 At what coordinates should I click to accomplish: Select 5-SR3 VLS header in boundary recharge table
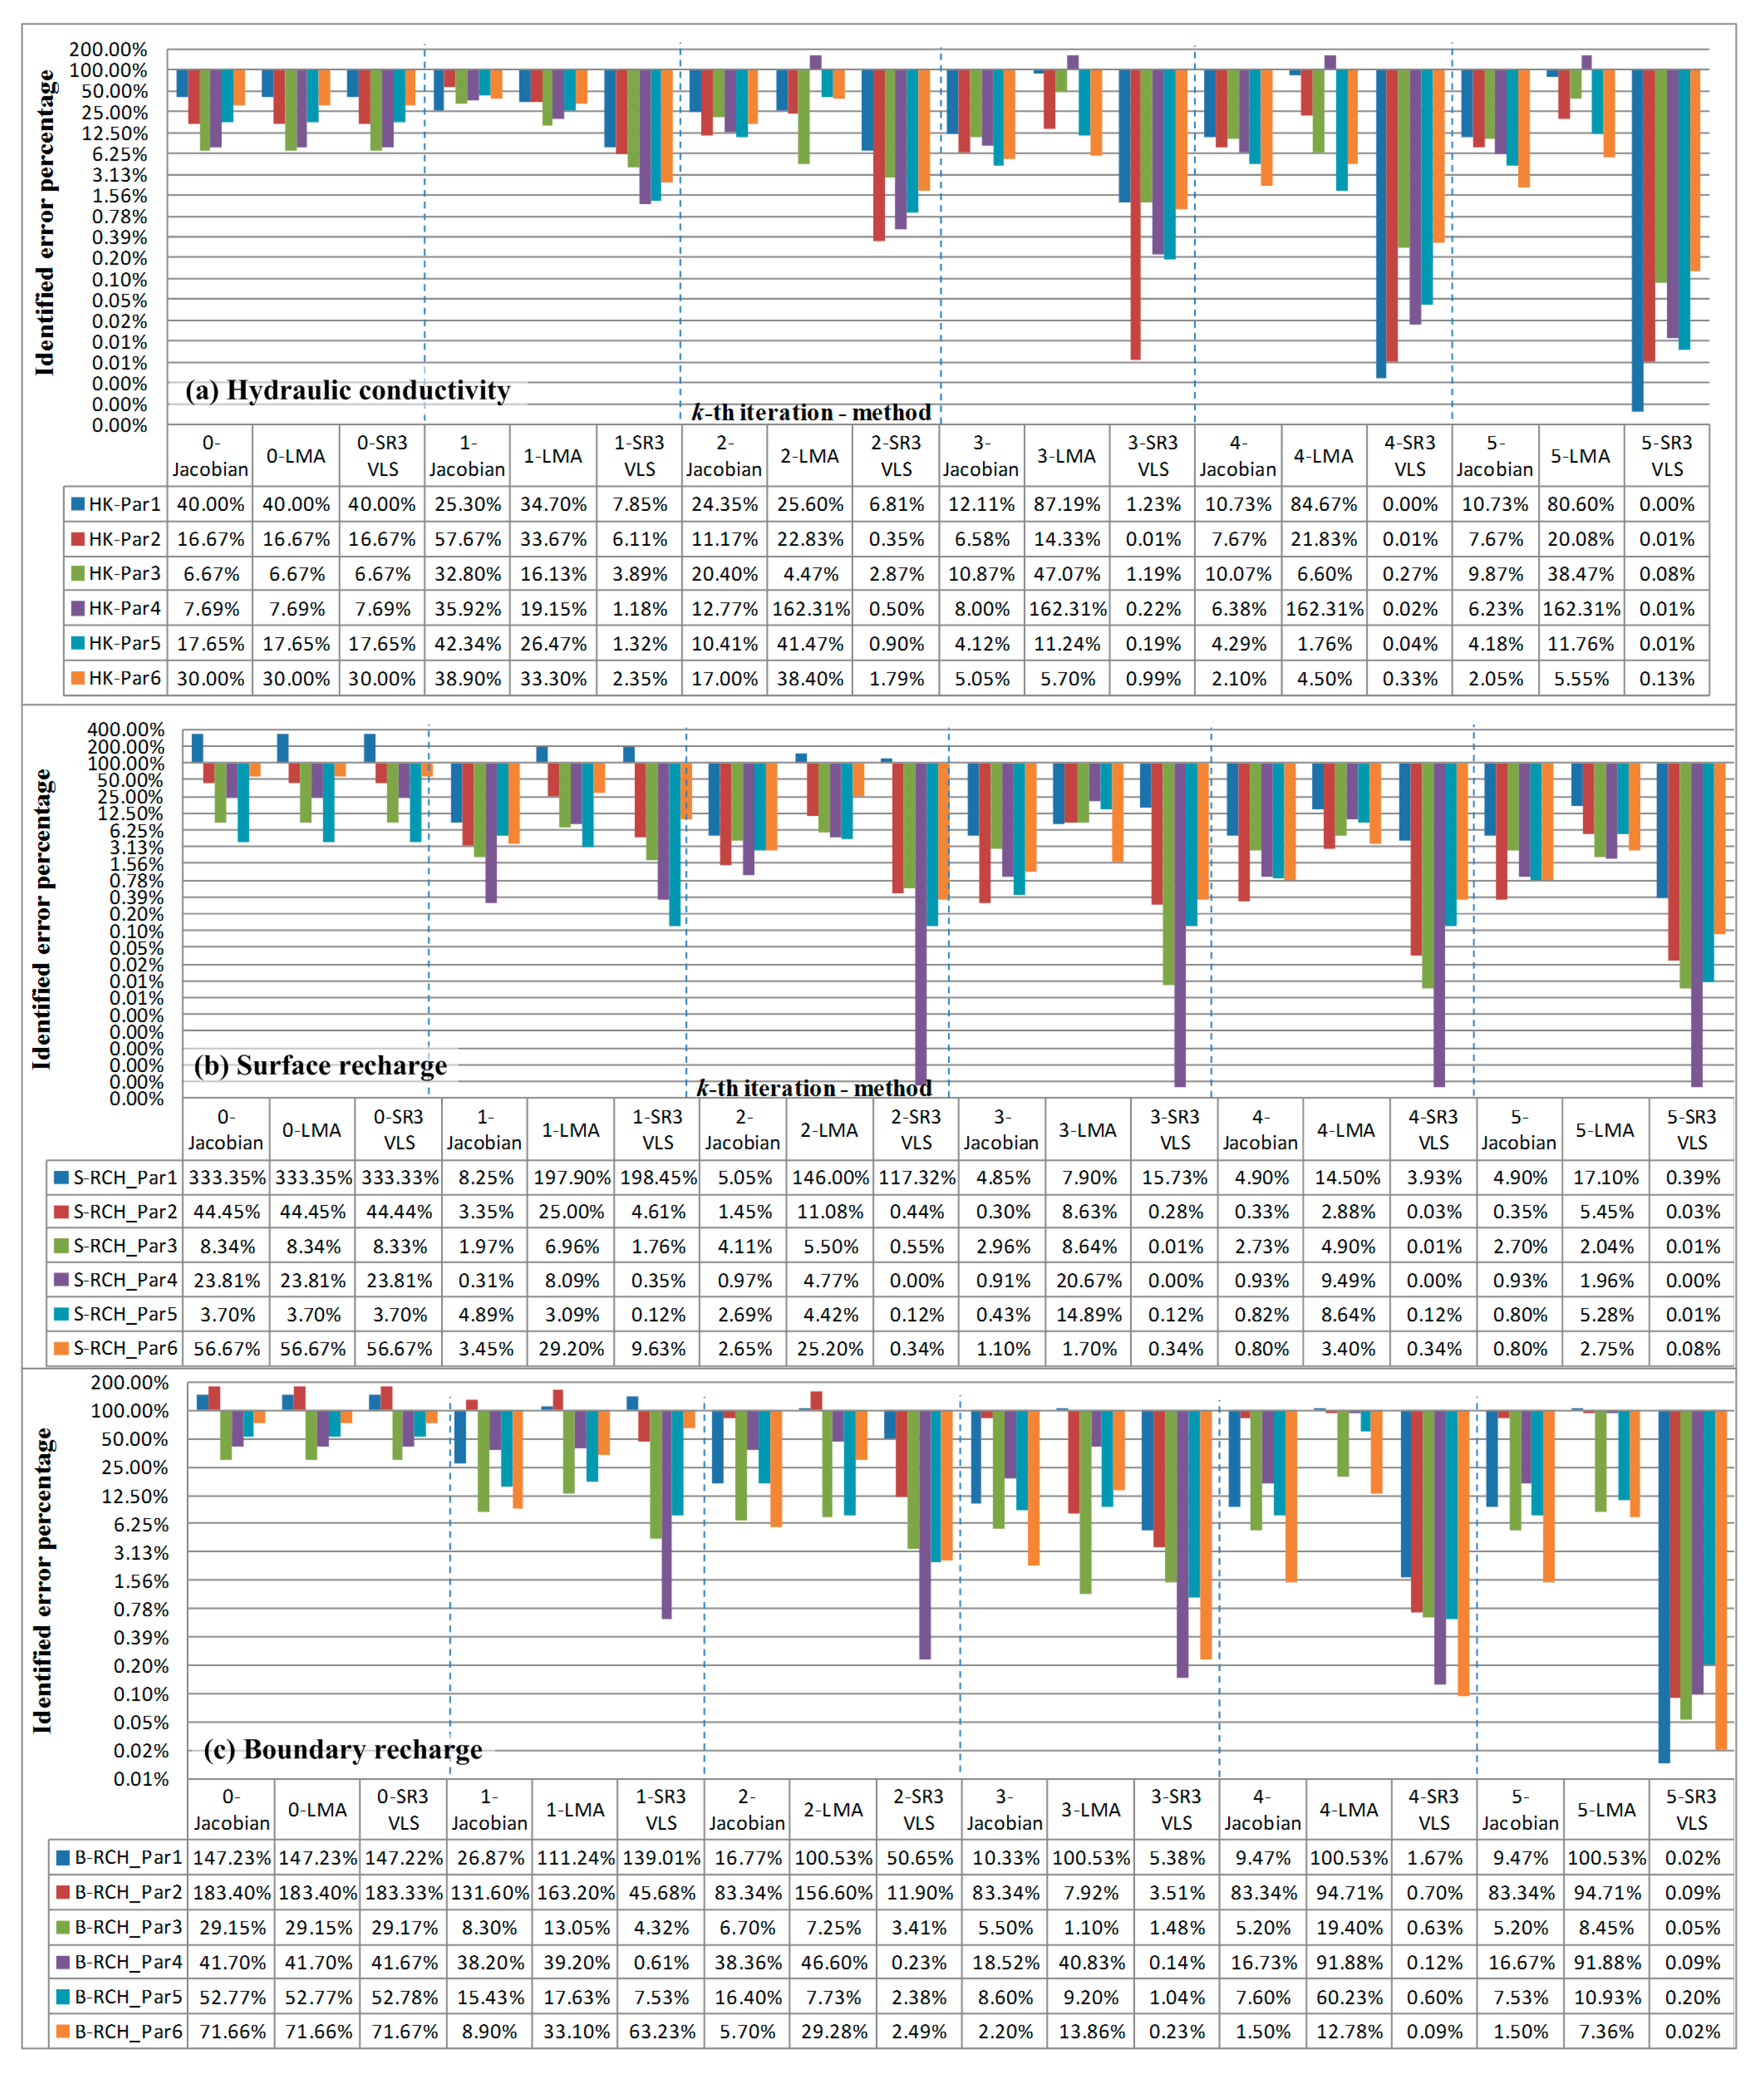click(1692, 1810)
